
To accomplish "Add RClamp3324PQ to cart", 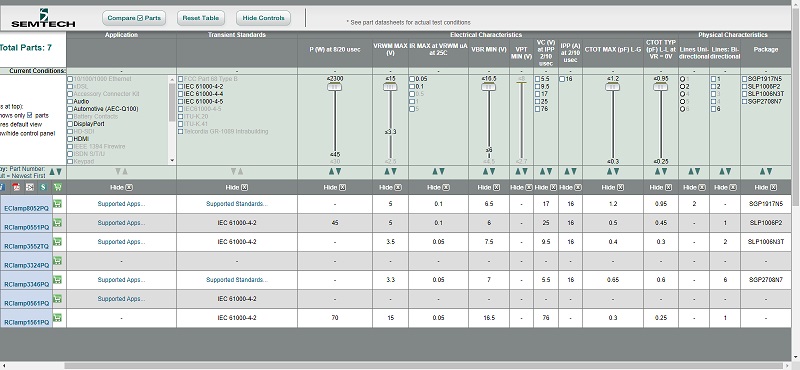I will (57, 261).
